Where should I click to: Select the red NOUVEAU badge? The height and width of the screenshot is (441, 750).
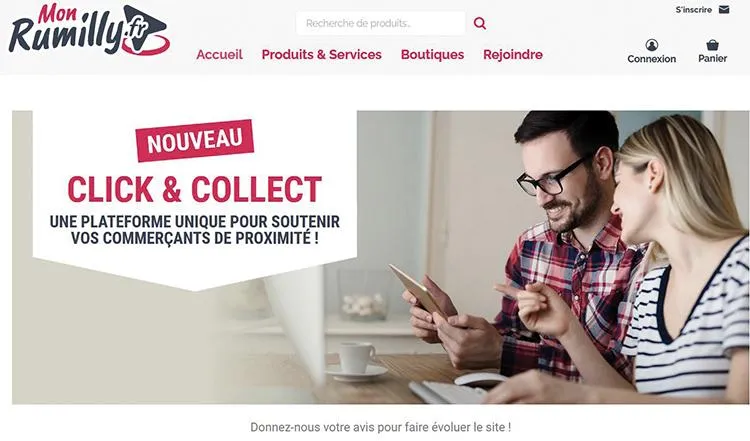pyautogui.click(x=195, y=141)
